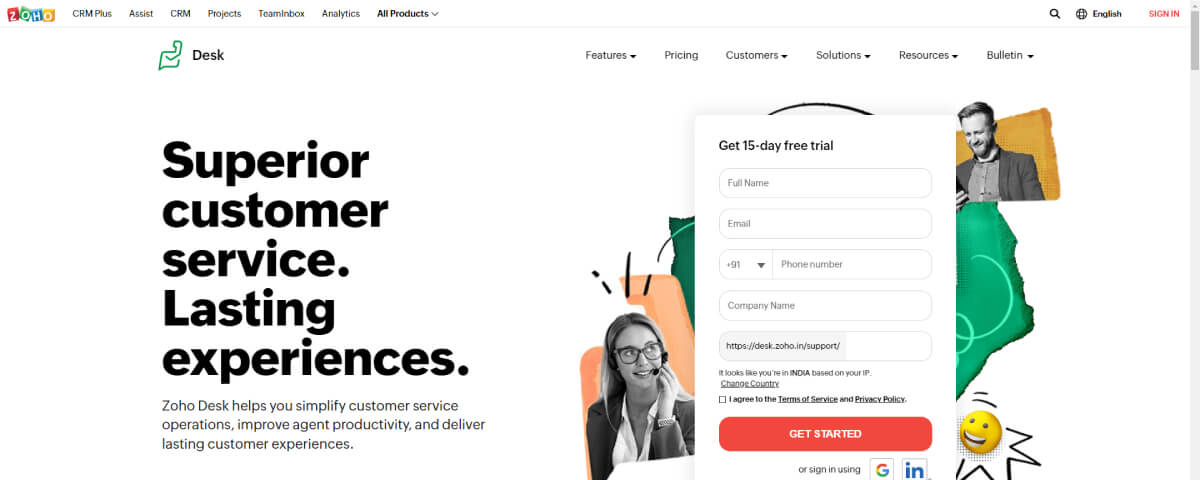Expand the All Products dropdown
Screen dimensions: 1200x480
point(407,14)
